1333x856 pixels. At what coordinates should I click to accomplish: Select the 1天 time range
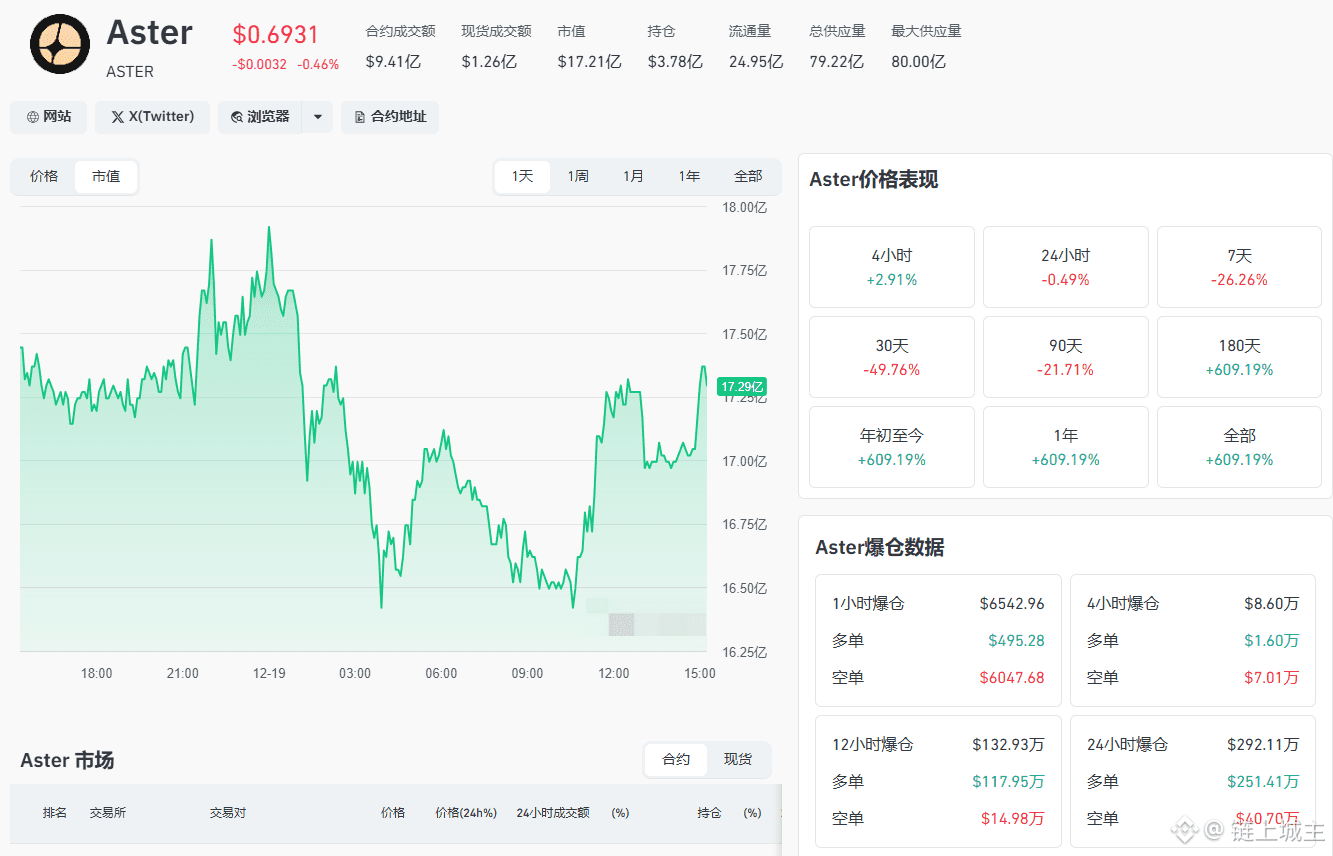pos(523,176)
